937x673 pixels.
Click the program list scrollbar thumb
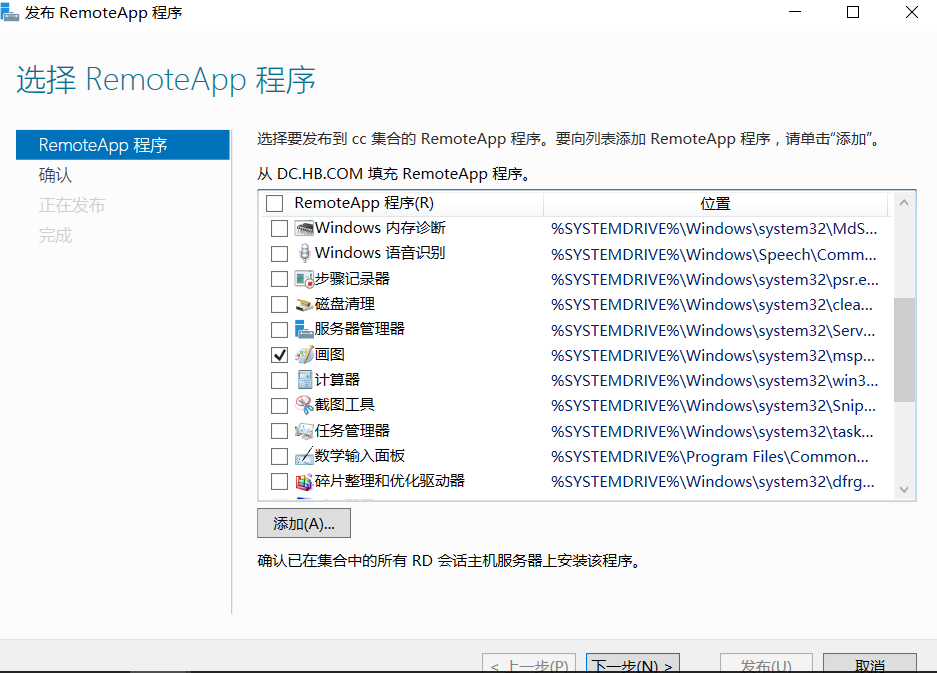tap(904, 350)
